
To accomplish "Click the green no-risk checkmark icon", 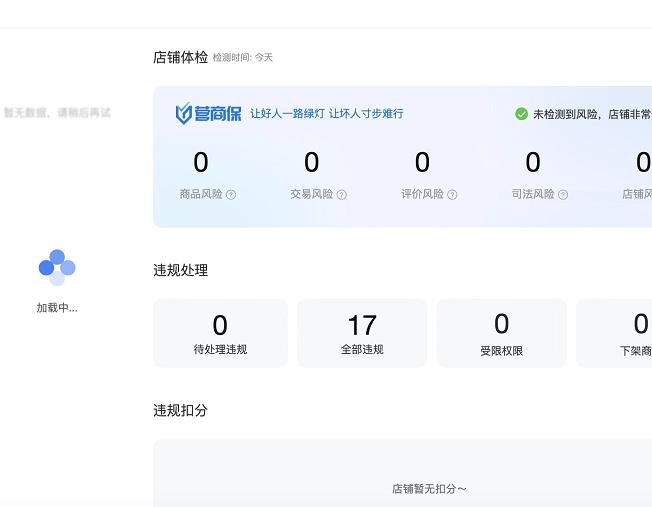I will coord(521,114).
